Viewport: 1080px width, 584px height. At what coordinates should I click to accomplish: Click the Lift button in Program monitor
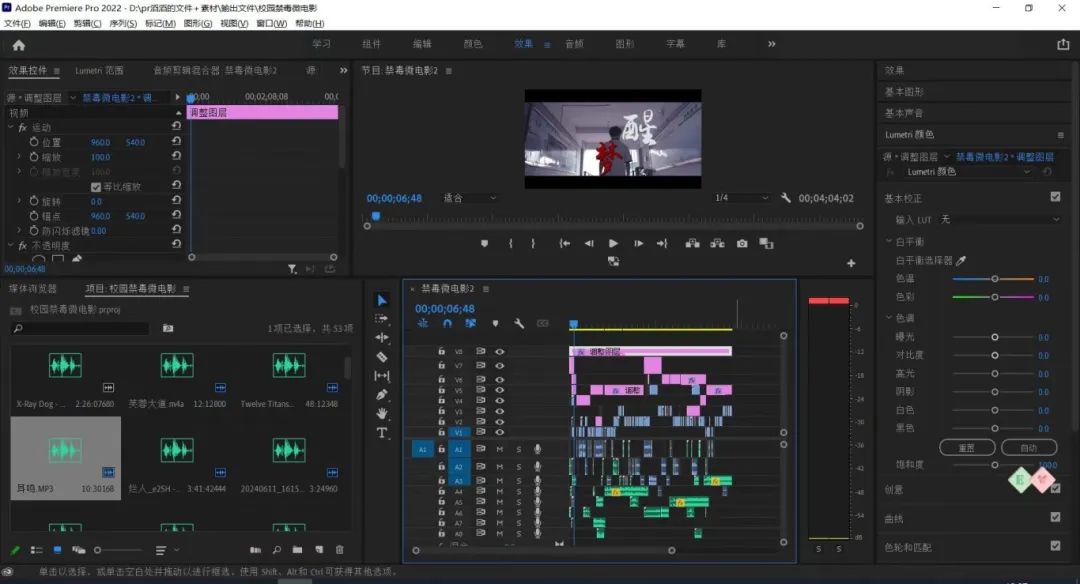(692, 243)
